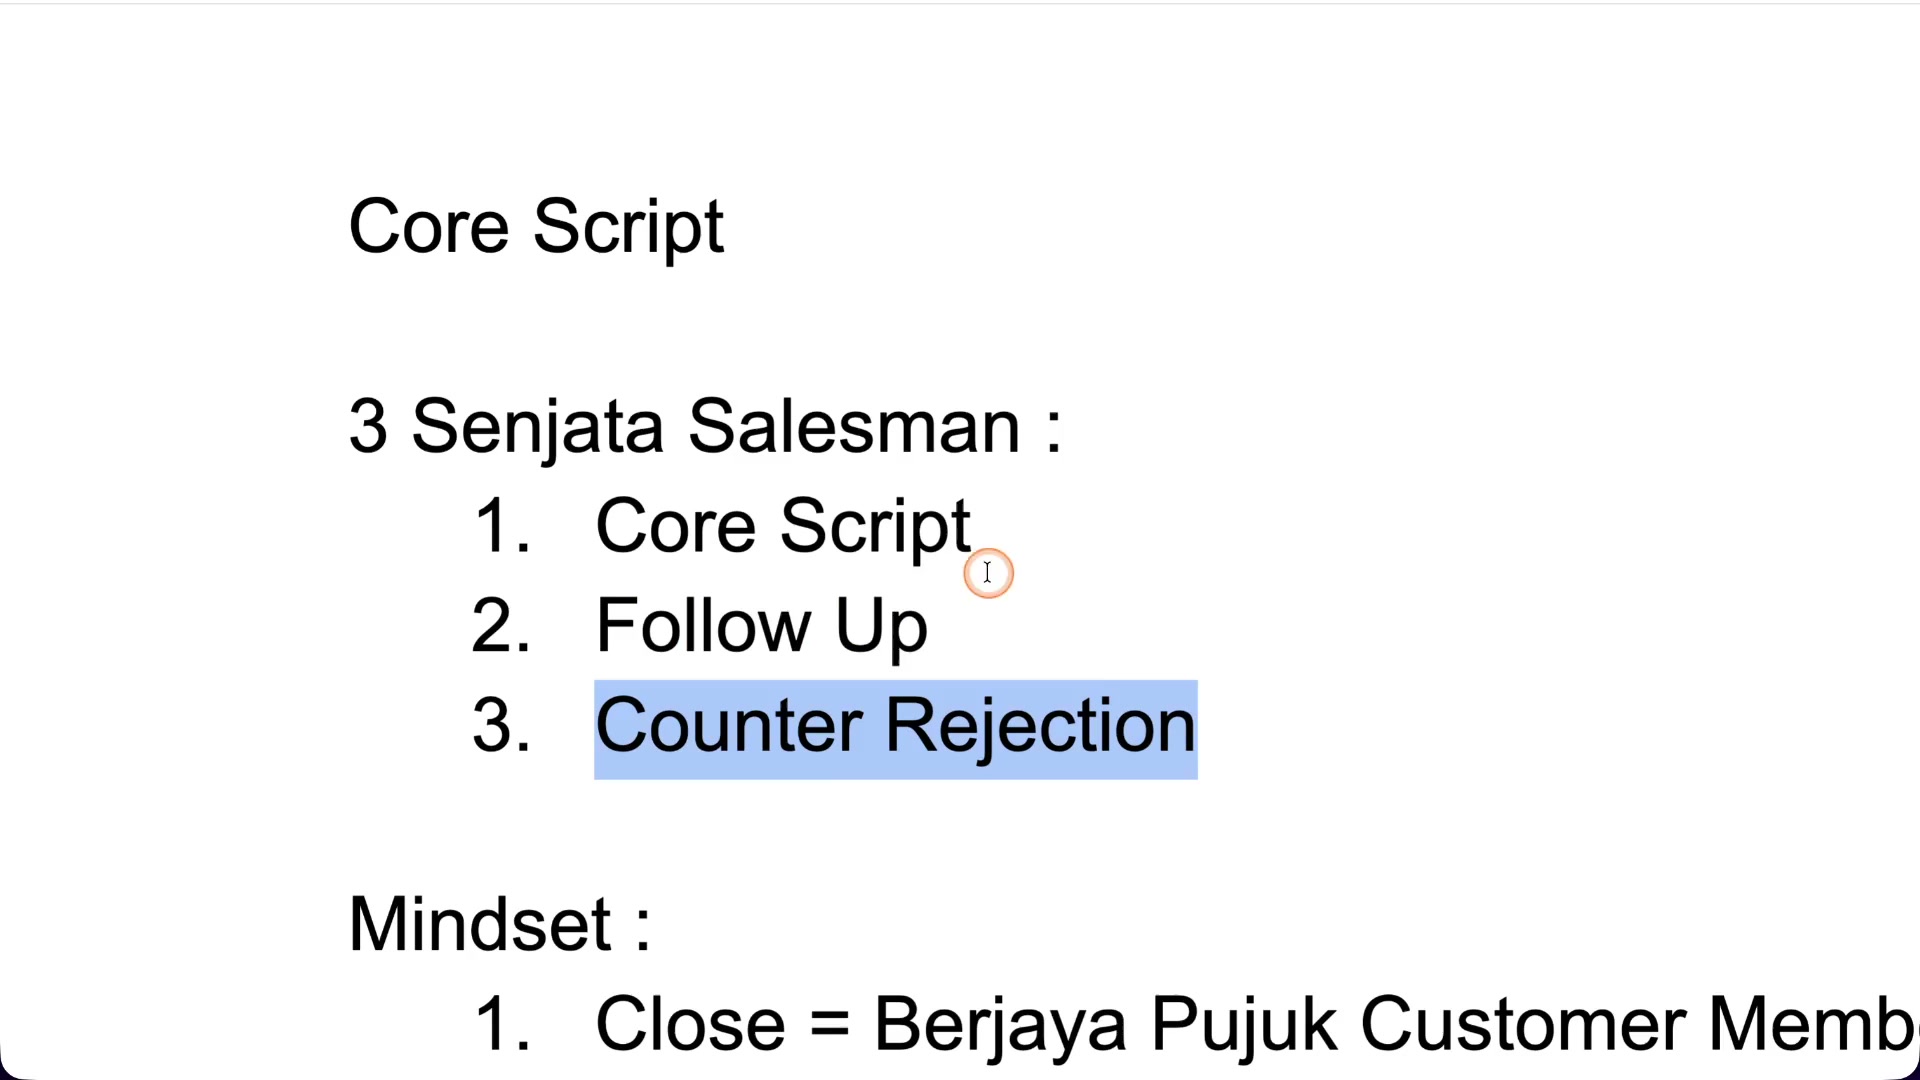This screenshot has width=1920, height=1080.
Task: Click the "Follow Up" list item
Action: pyautogui.click(x=762, y=627)
